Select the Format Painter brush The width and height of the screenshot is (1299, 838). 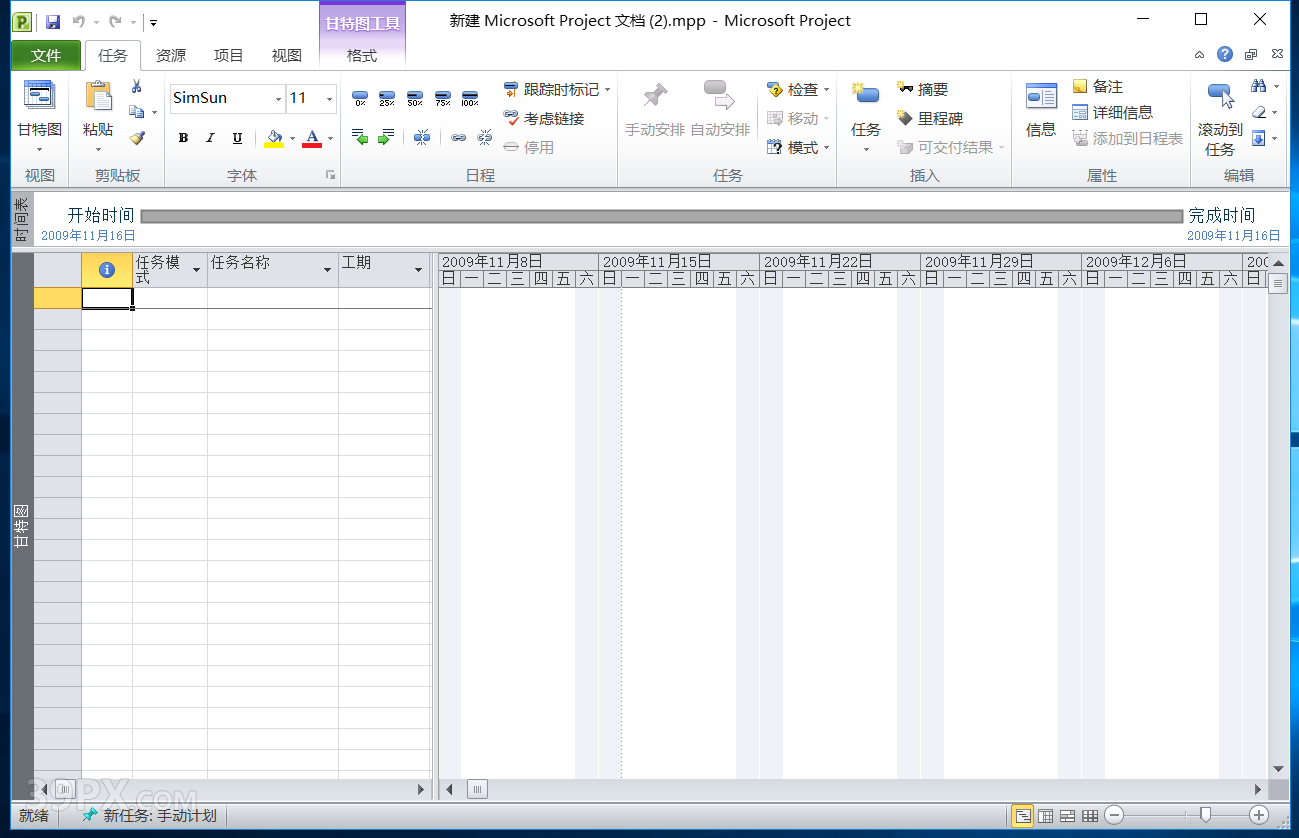(137, 138)
